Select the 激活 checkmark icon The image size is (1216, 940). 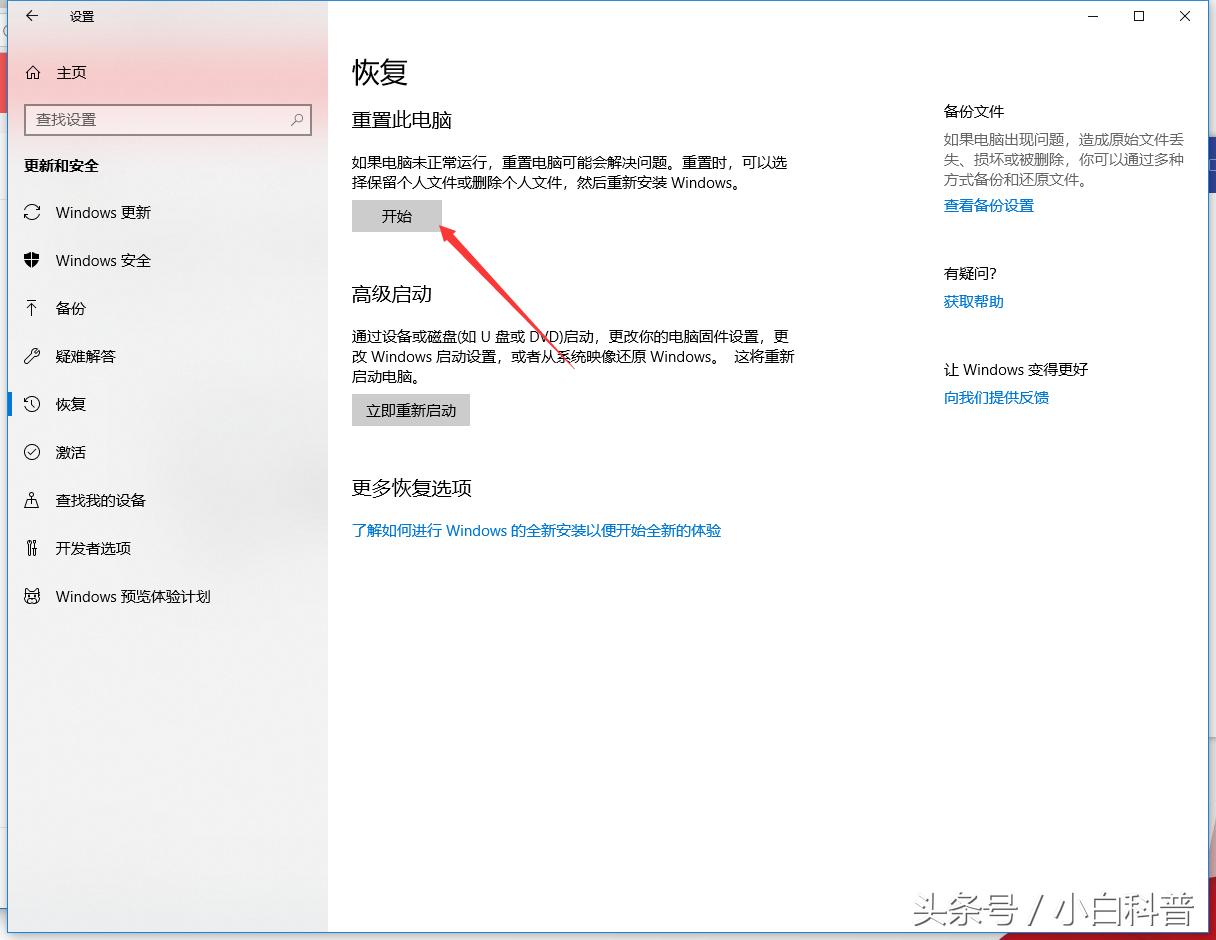(32, 452)
